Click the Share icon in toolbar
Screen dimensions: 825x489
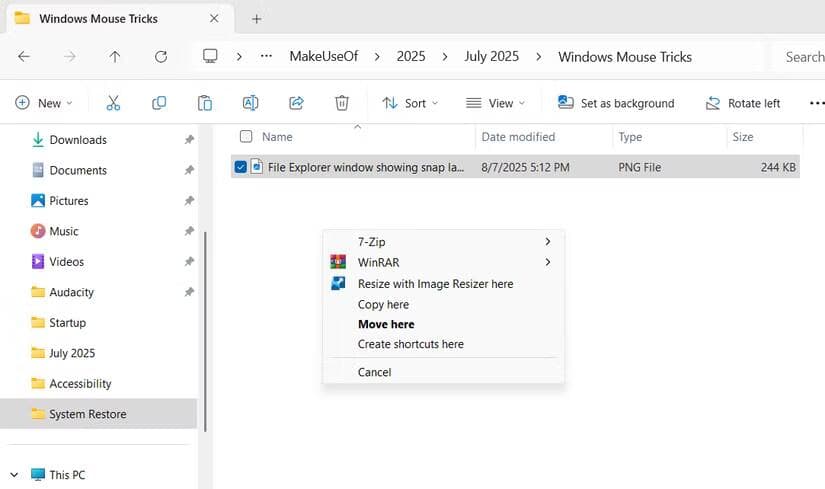coord(296,103)
